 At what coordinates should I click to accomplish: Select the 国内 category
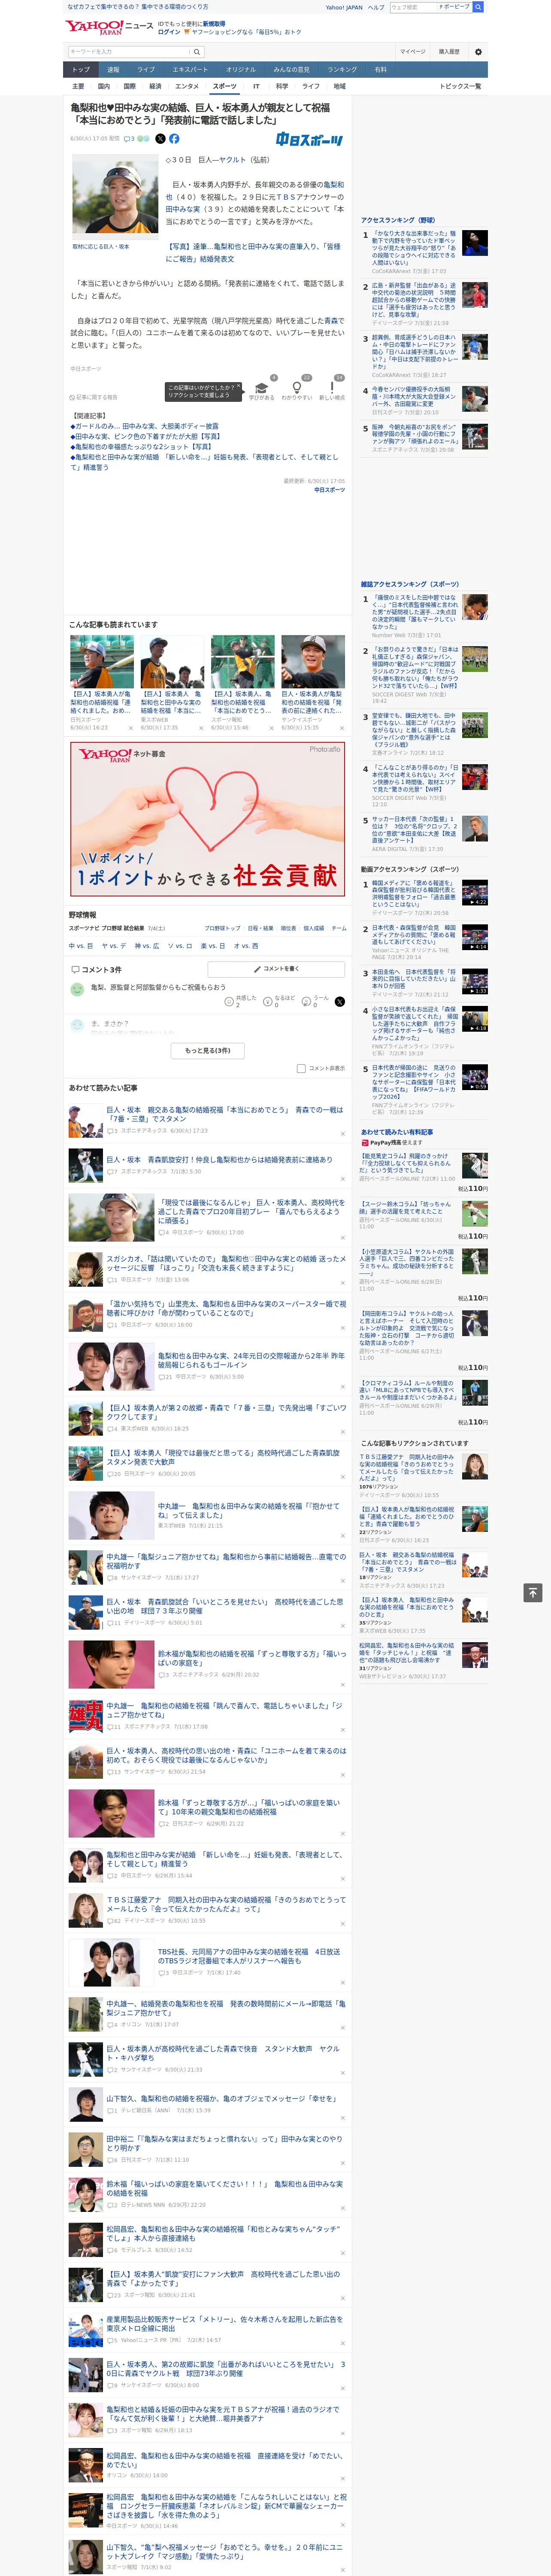coord(104,87)
